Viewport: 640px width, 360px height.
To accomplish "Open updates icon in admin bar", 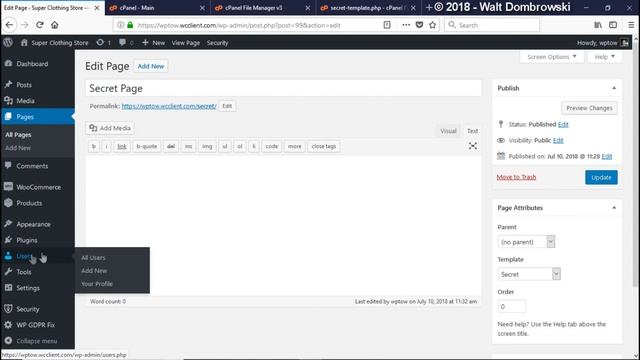I will point(103,42).
